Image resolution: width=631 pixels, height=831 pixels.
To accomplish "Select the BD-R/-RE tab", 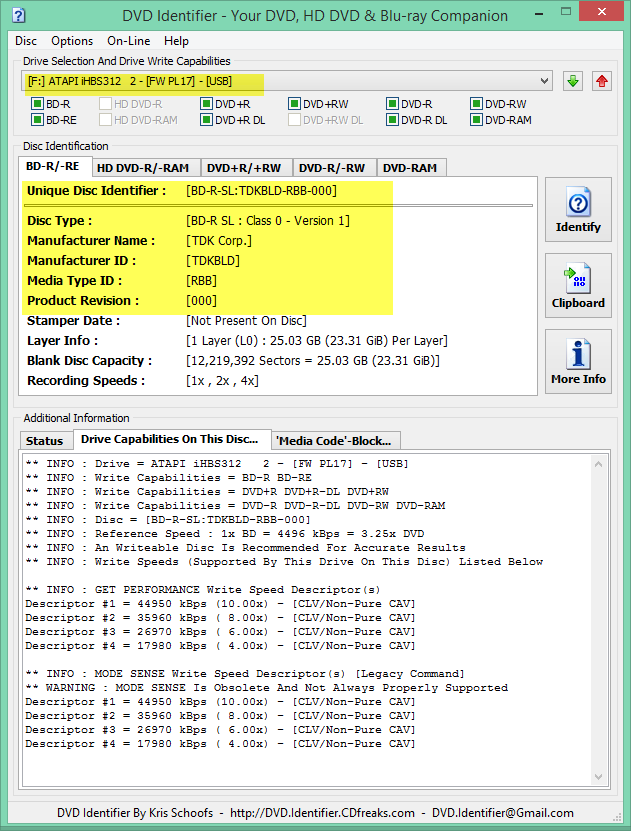I will tap(53, 166).
